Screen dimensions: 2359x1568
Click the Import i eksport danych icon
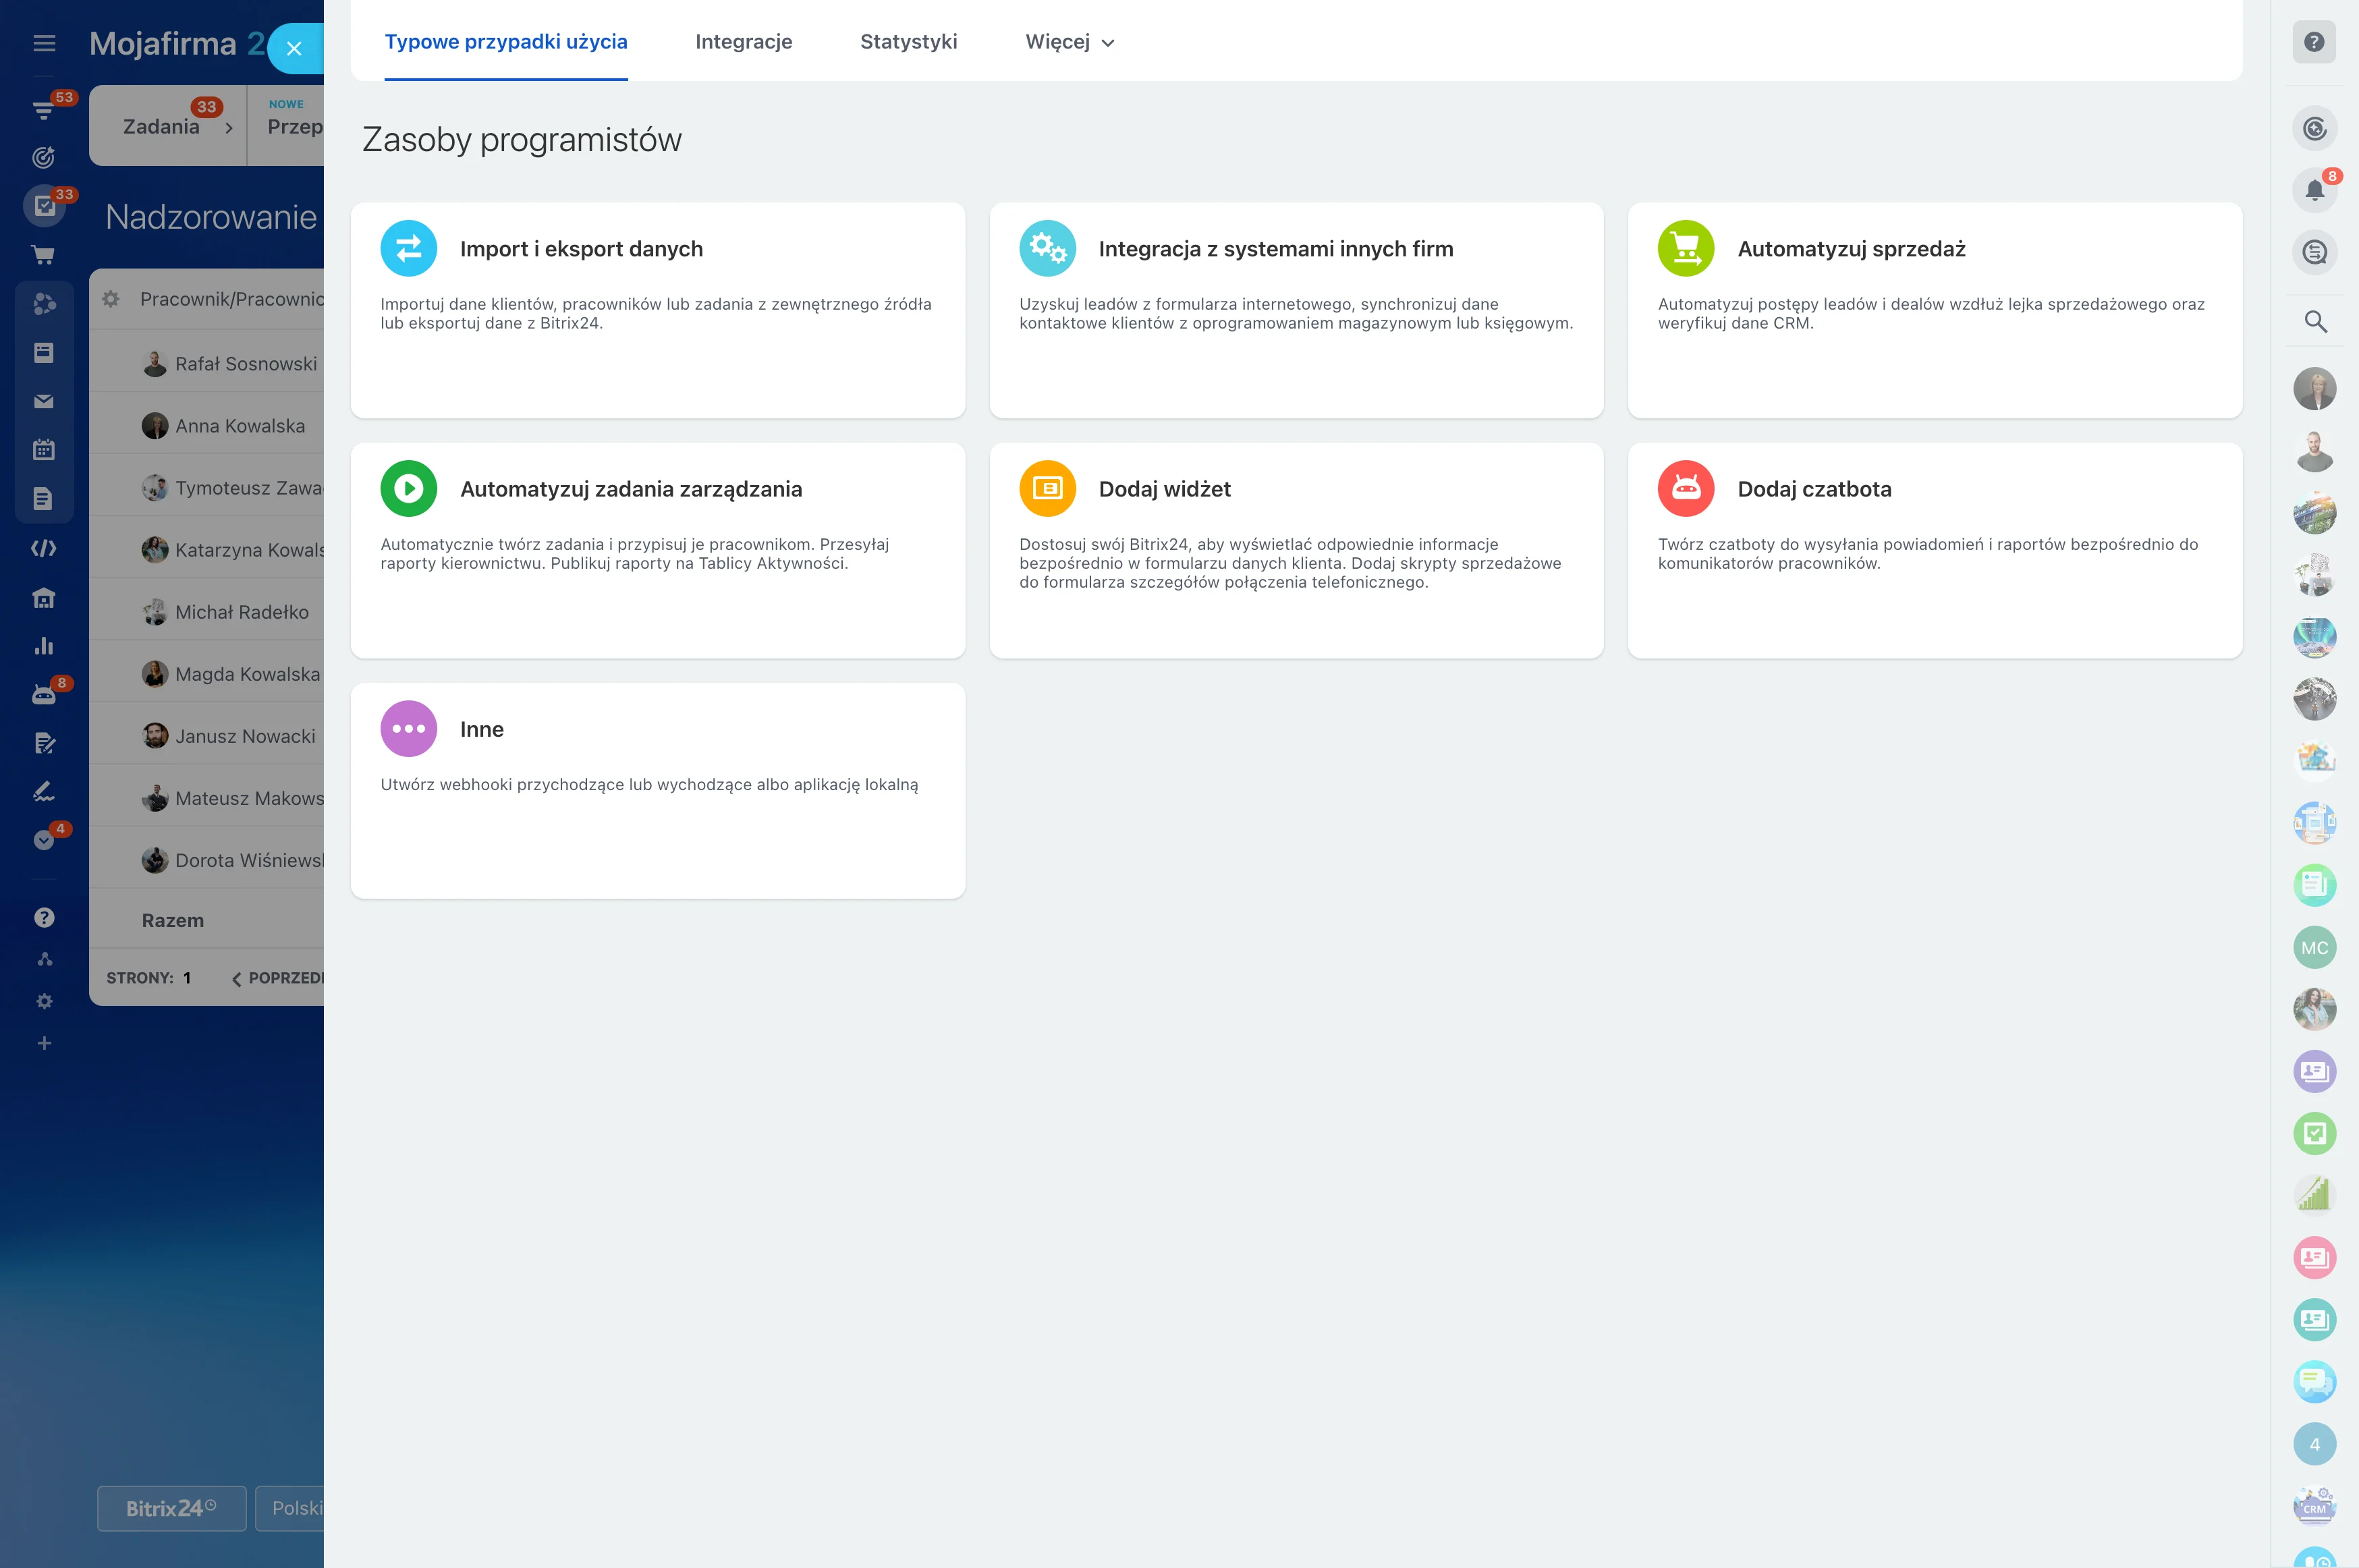(408, 248)
